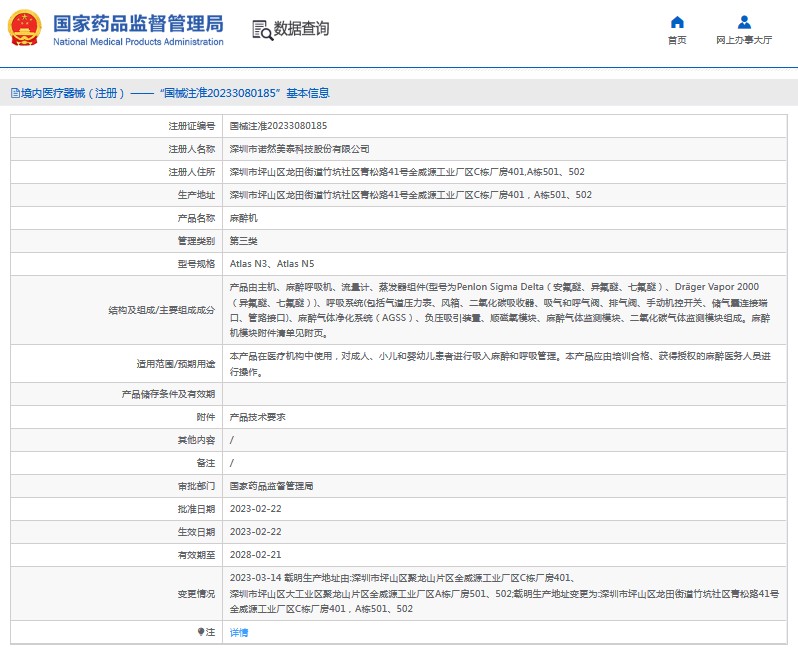Open the 数据查询 section title
The height and width of the screenshot is (651, 798).
(x=301, y=29)
